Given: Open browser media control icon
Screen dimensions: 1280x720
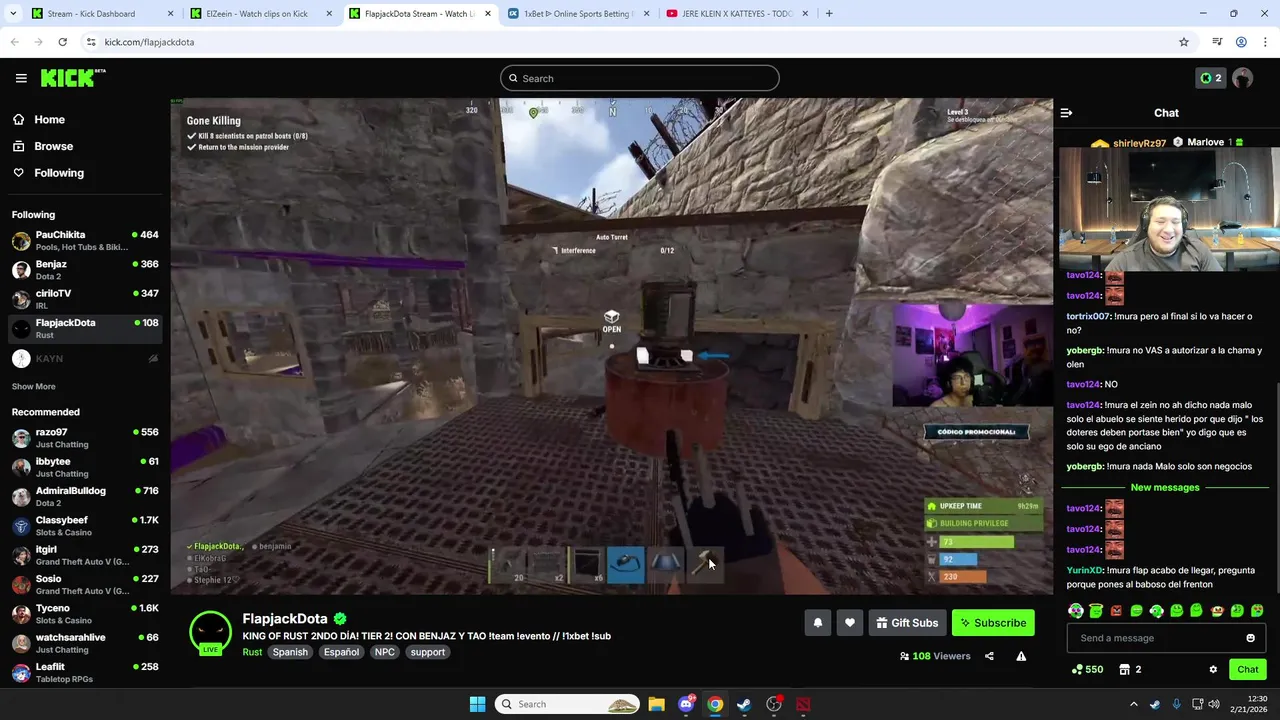Looking at the screenshot, I should click(1217, 42).
